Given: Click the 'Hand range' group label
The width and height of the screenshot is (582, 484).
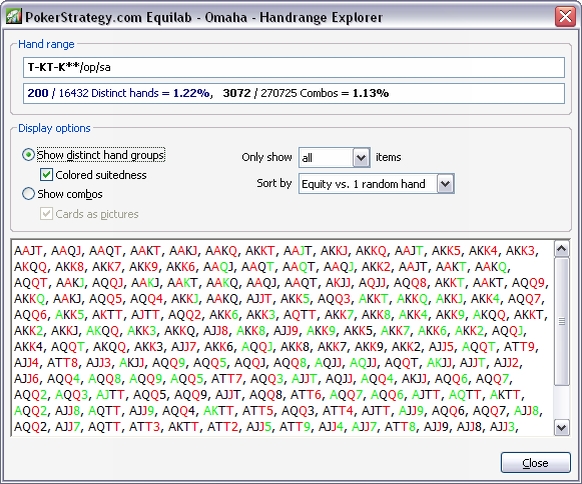Looking at the screenshot, I should 46,44.
